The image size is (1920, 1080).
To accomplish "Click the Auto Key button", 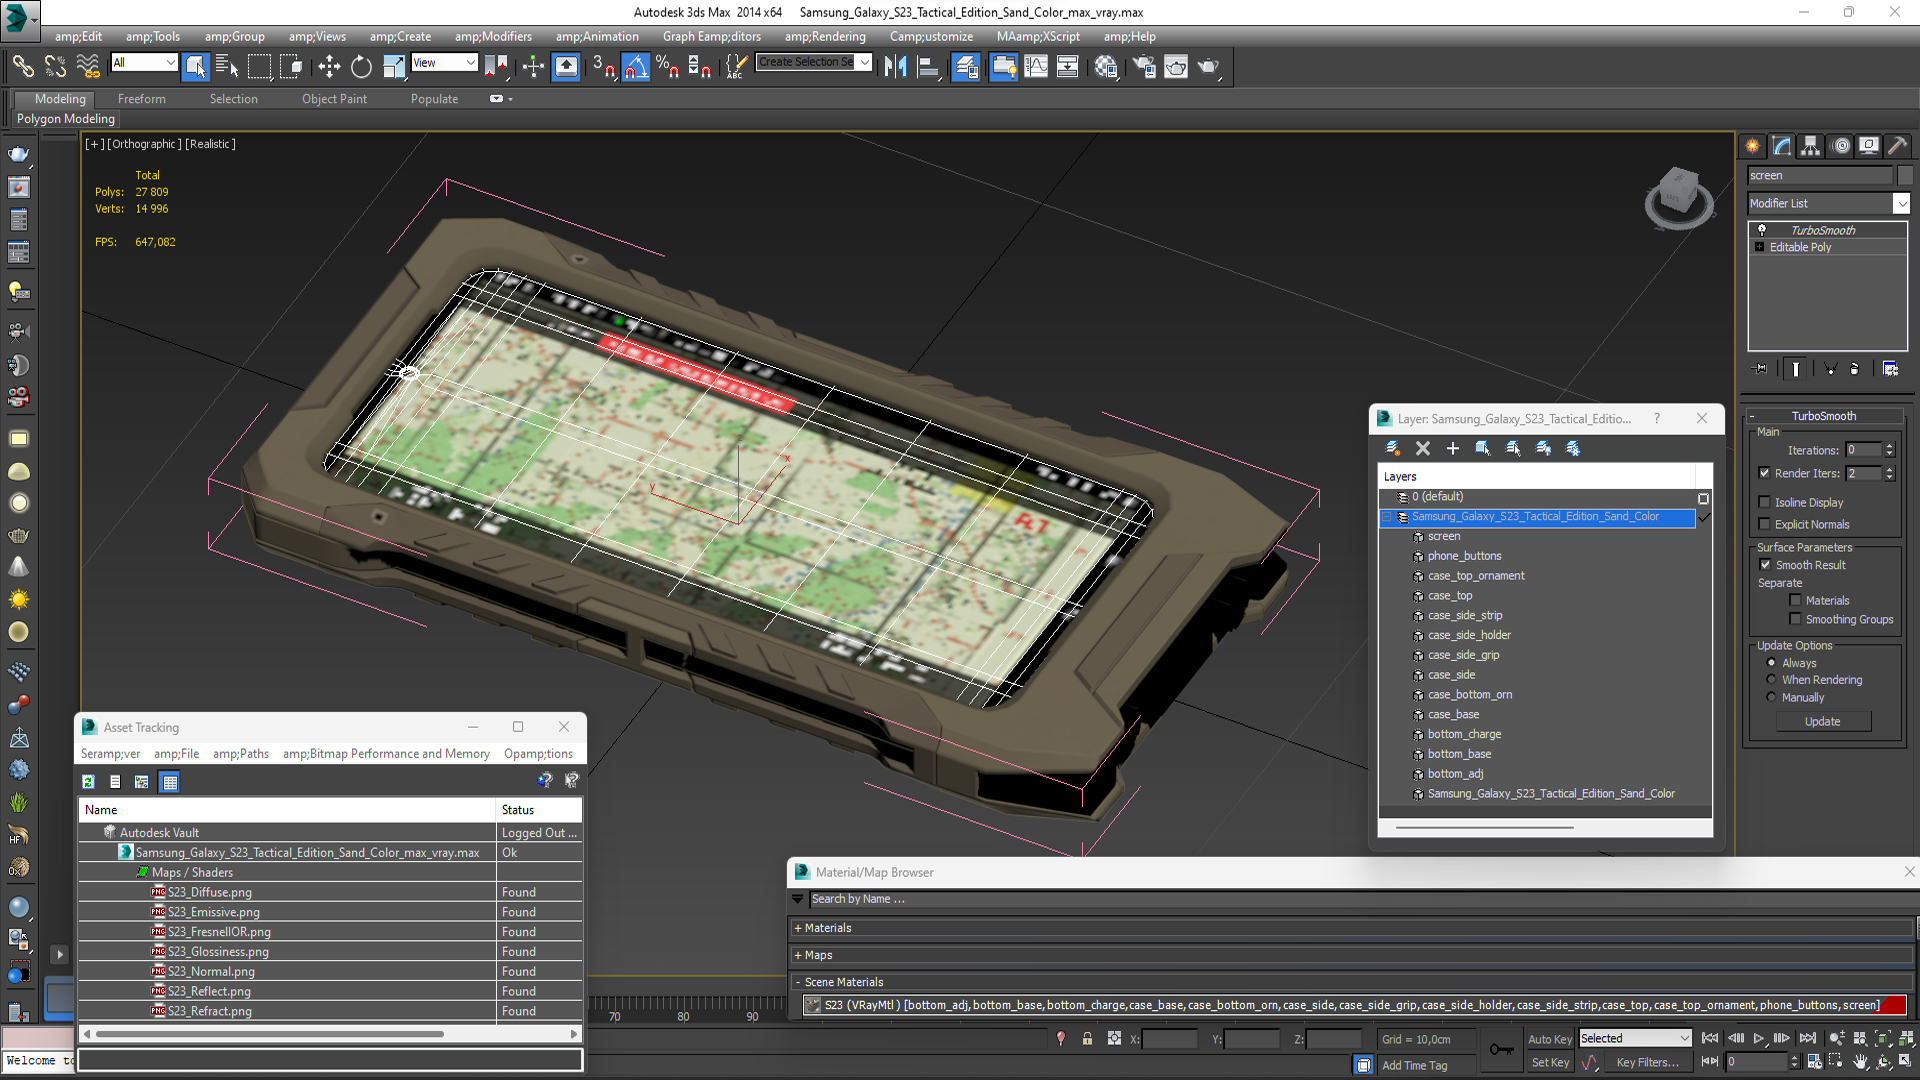I will pyautogui.click(x=1549, y=1039).
